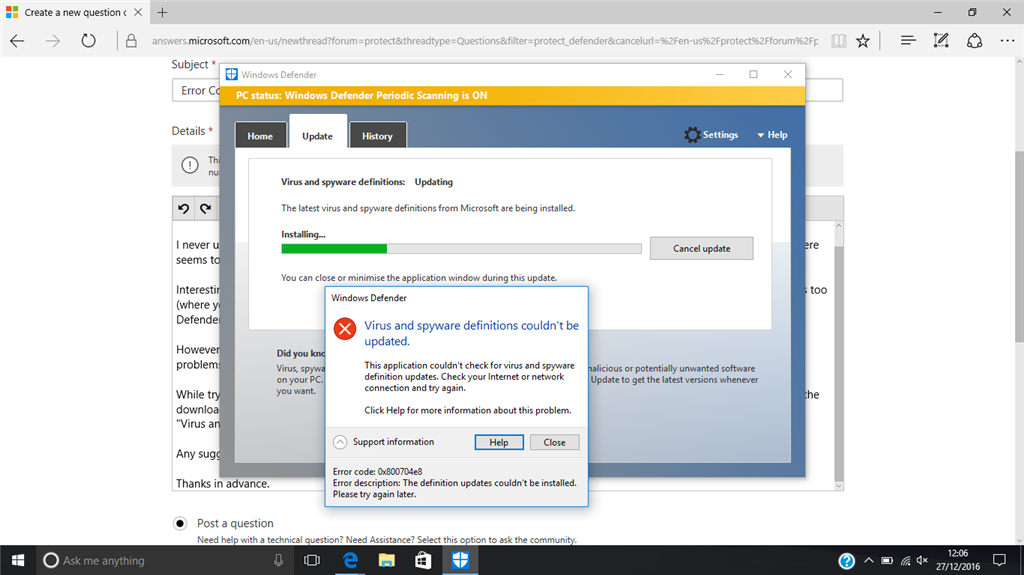The width and height of the screenshot is (1024, 575).
Task: Click the Subject input field
Action: pos(507,90)
